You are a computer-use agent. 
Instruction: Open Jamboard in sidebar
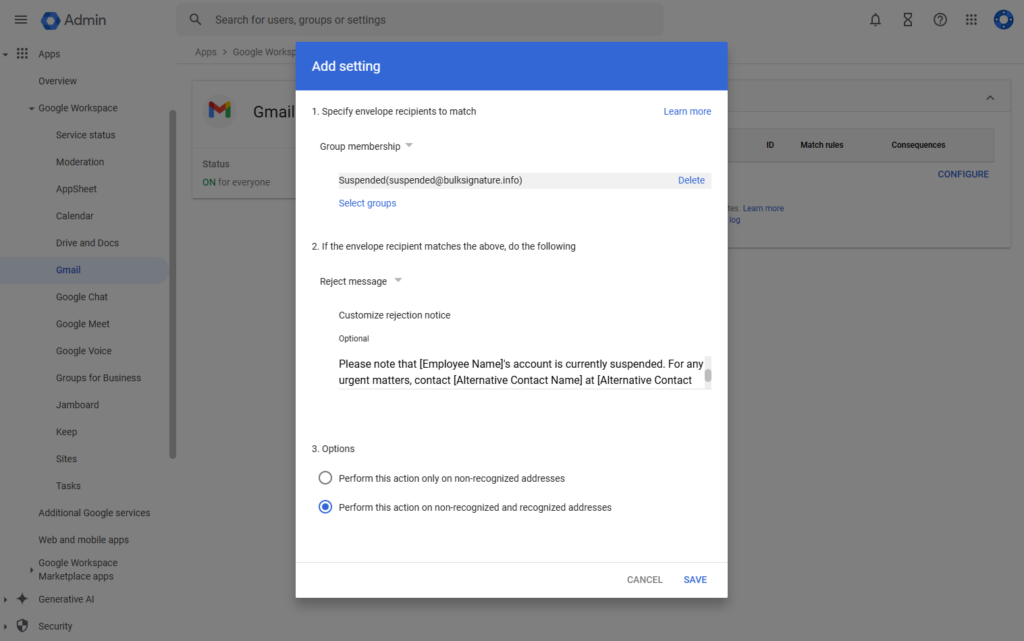point(77,405)
